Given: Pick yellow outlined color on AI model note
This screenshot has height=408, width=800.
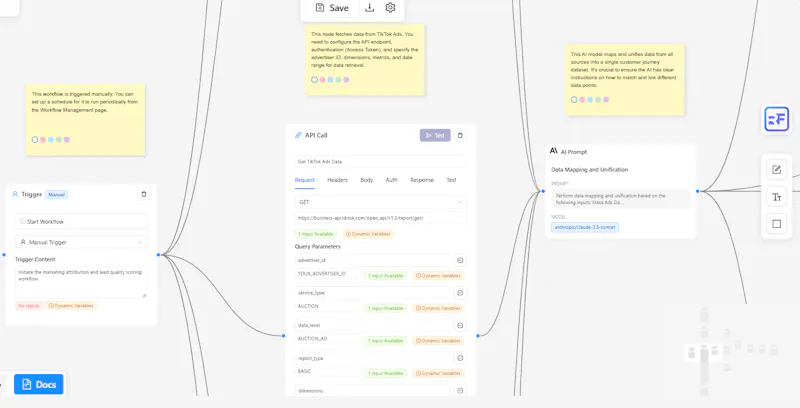Looking at the screenshot, I should click(574, 99).
